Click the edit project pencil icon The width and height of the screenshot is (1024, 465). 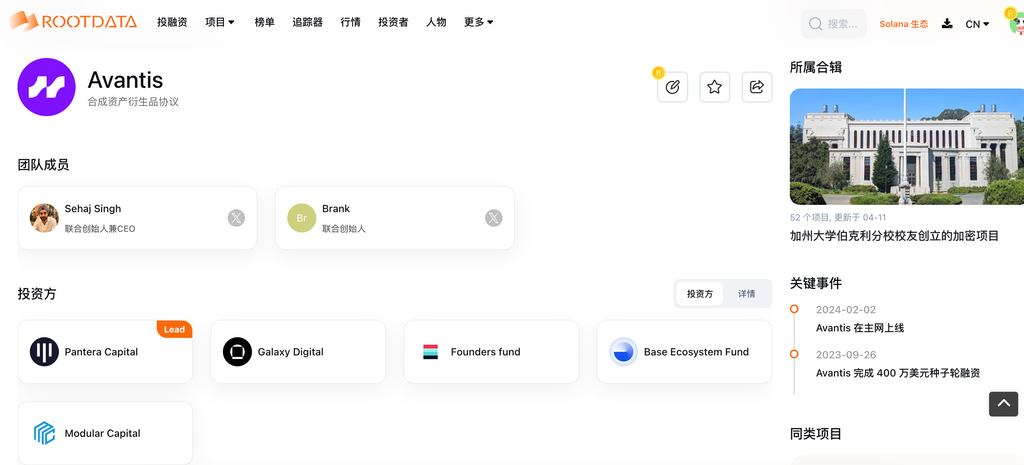click(x=673, y=87)
